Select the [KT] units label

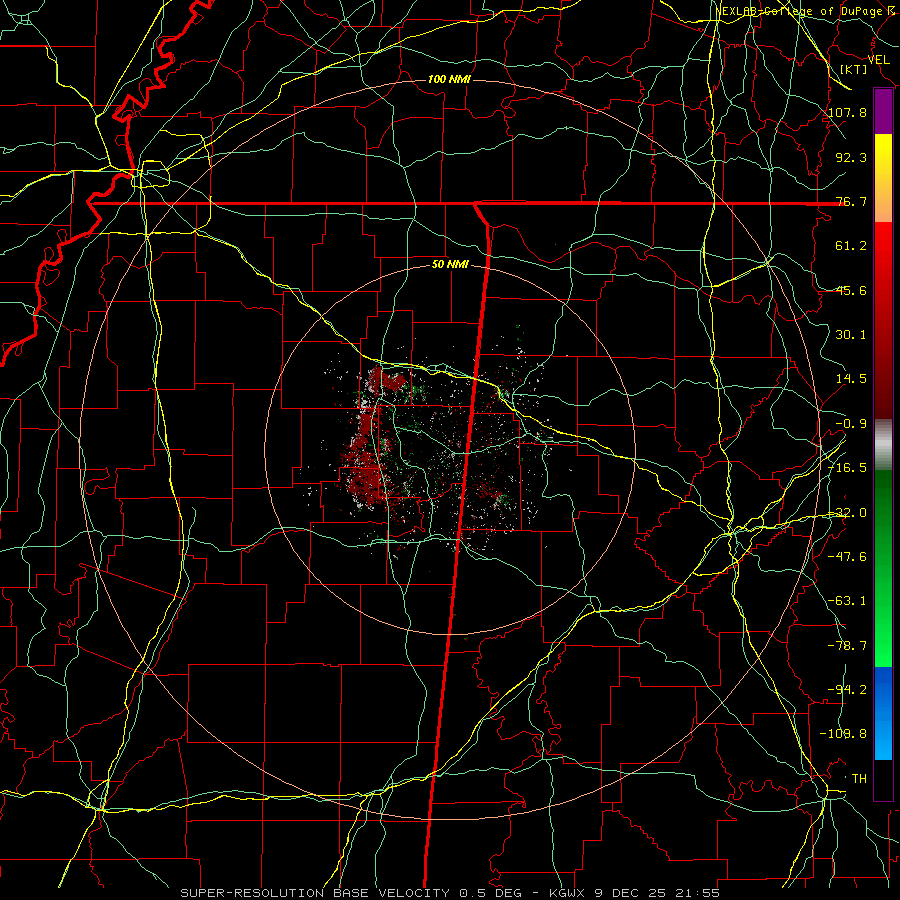[854, 69]
